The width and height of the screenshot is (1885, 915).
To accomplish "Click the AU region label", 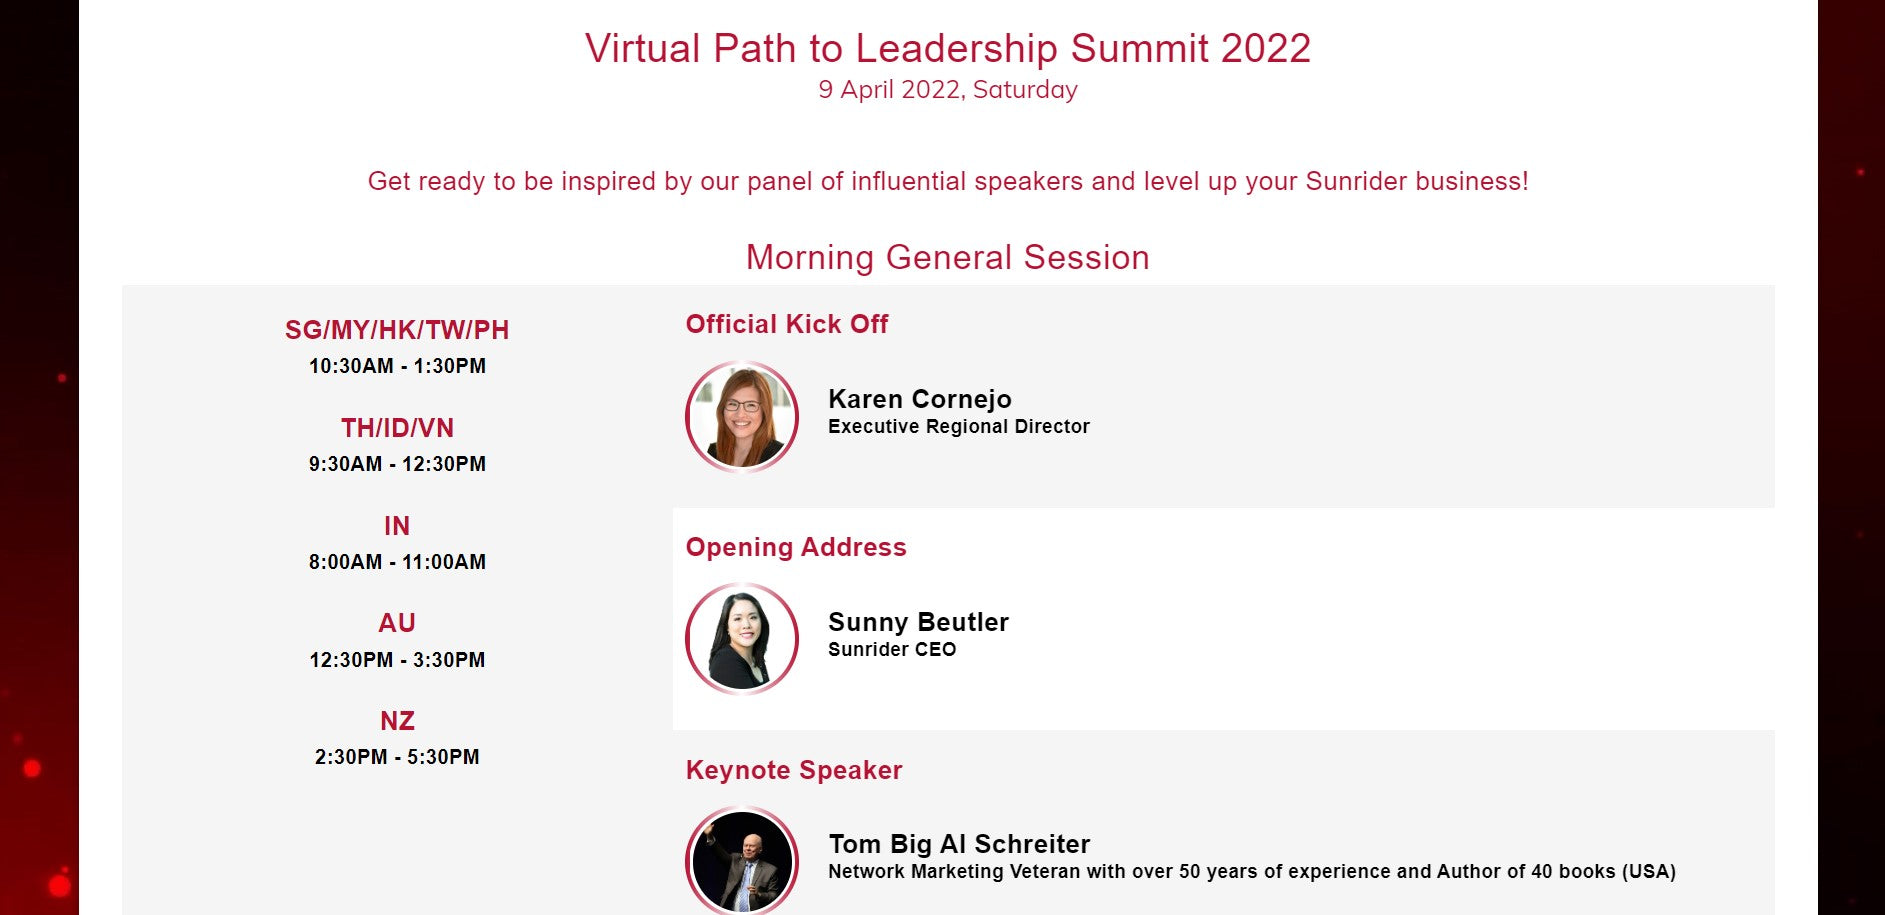I will (397, 623).
